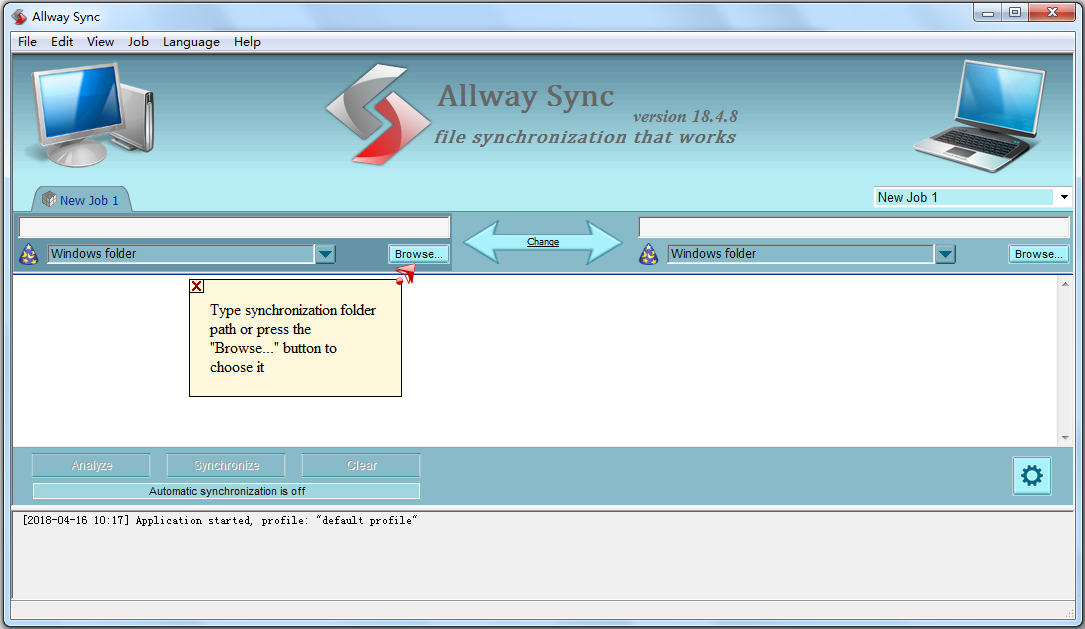1085x629 pixels.
Task: Click the left folder wizard icon
Action: pyautogui.click(x=30, y=254)
